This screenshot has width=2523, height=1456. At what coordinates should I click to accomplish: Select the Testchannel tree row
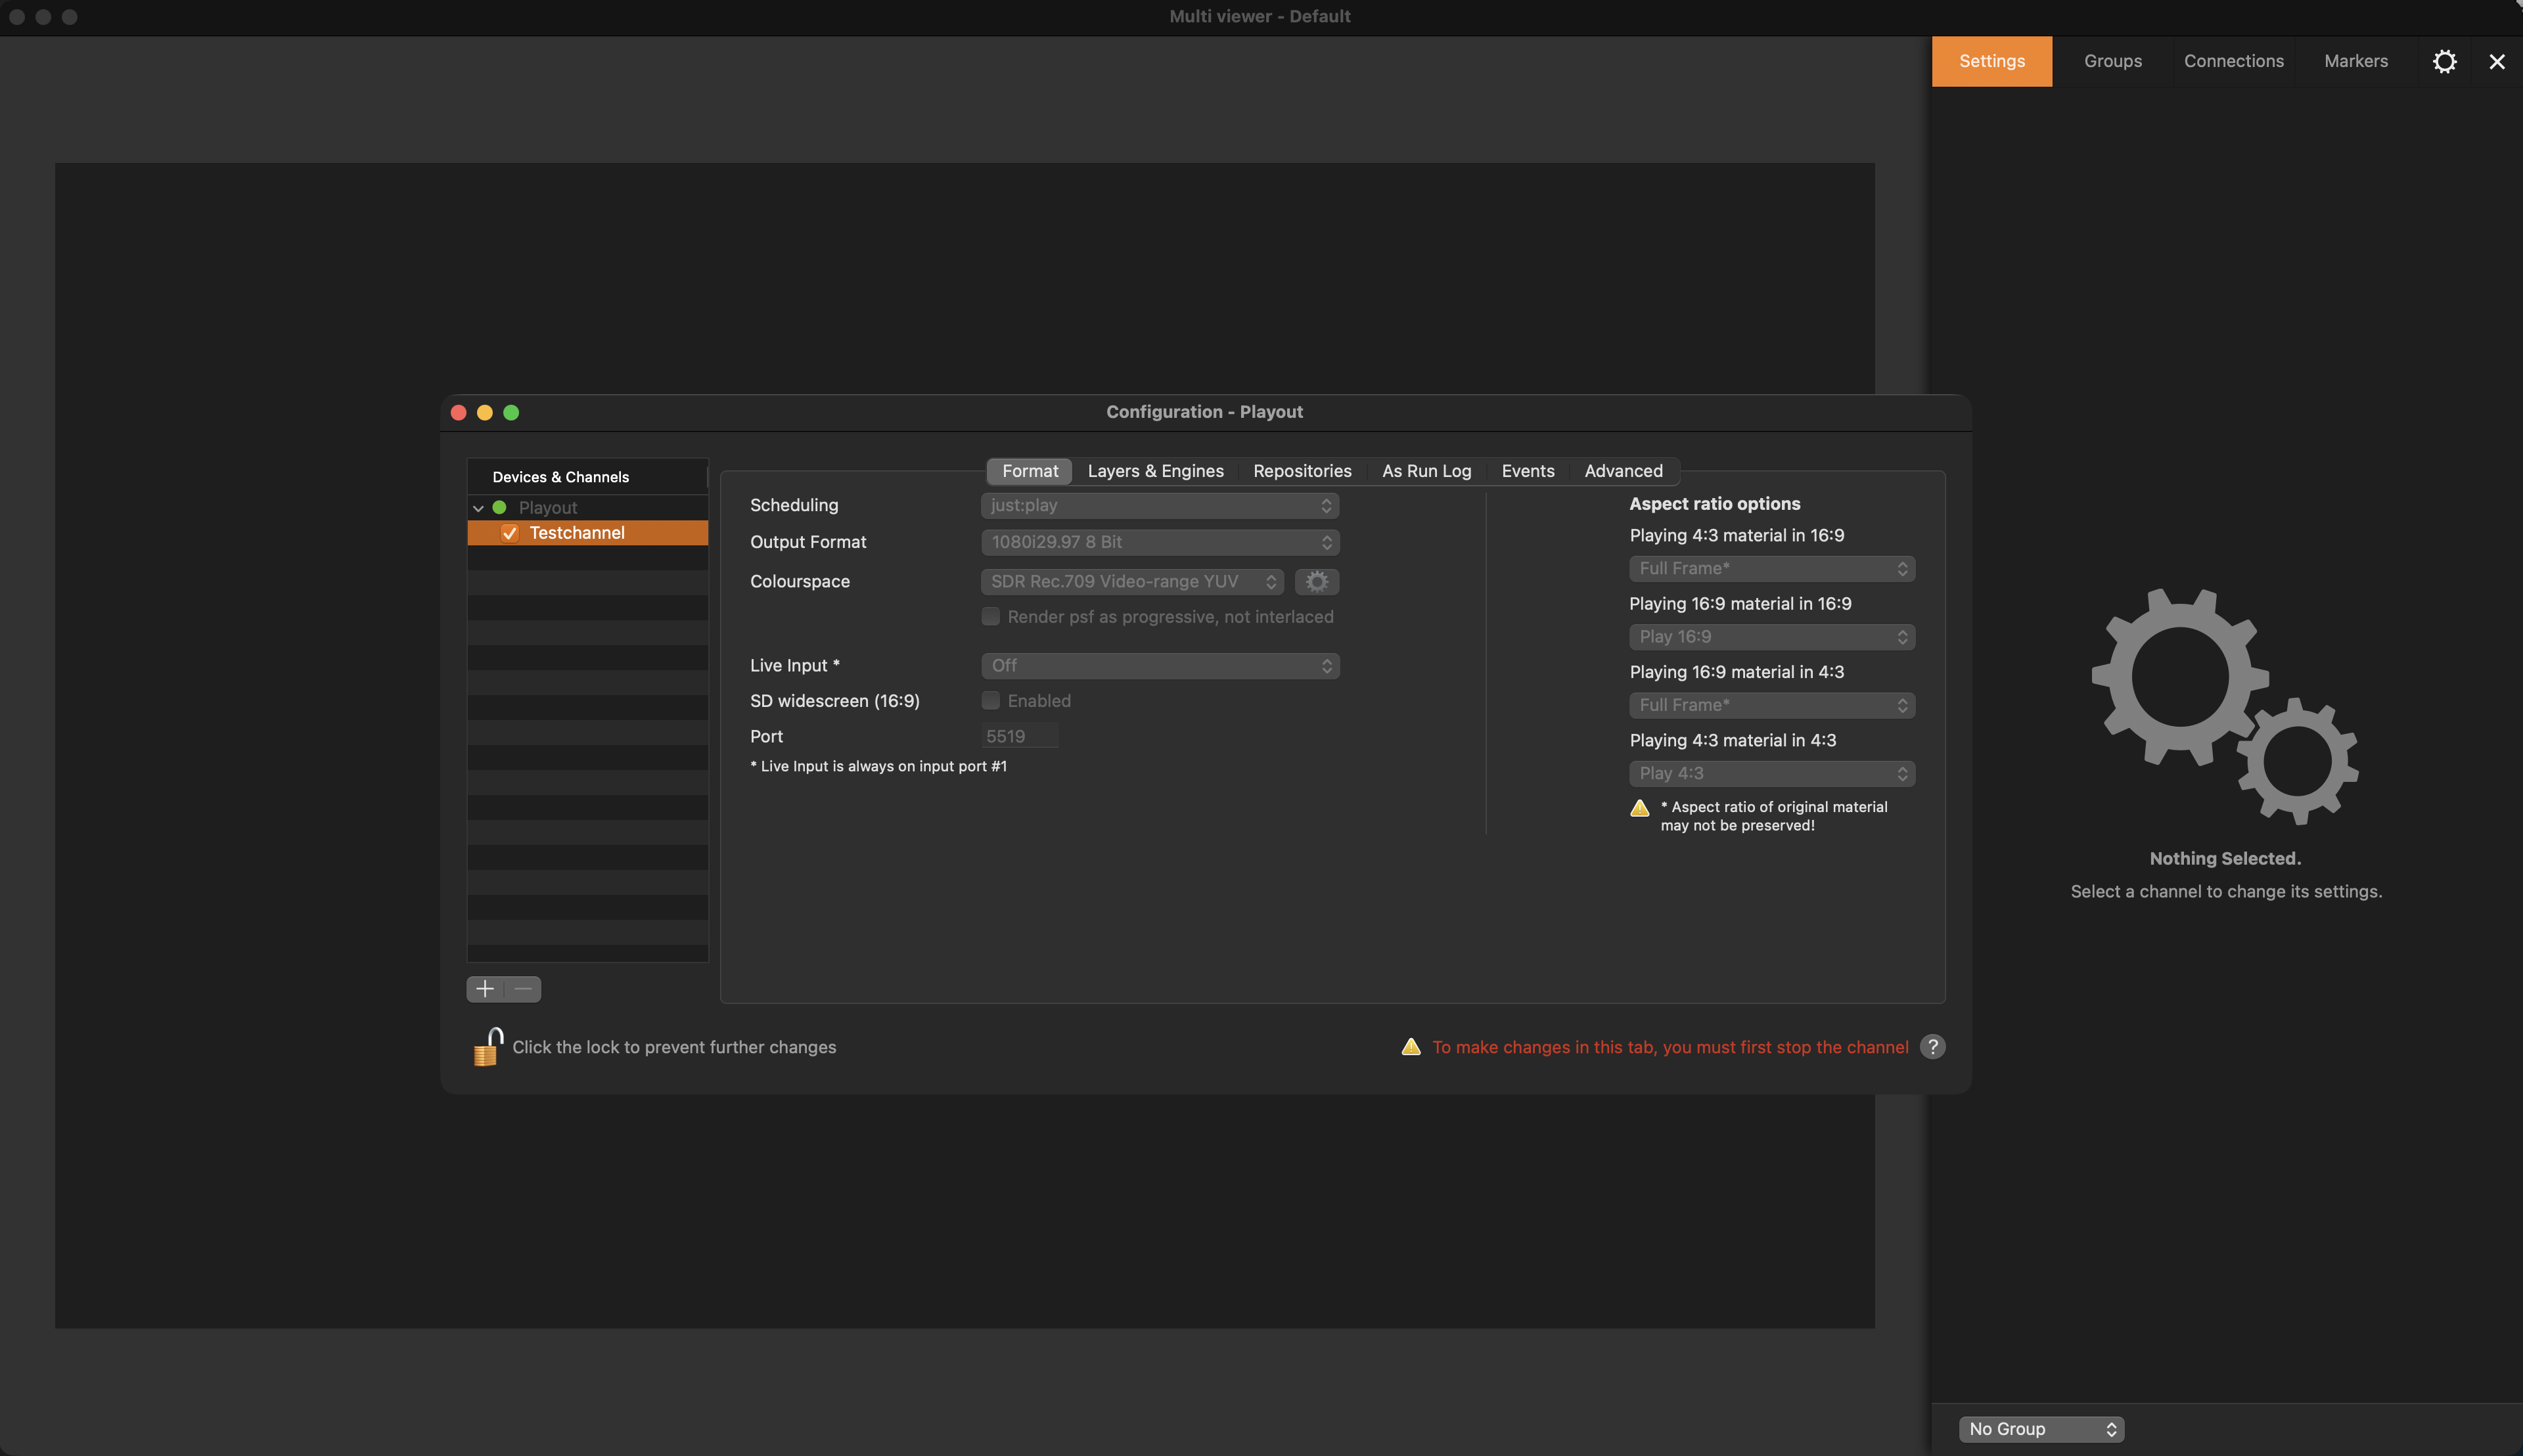[587, 533]
